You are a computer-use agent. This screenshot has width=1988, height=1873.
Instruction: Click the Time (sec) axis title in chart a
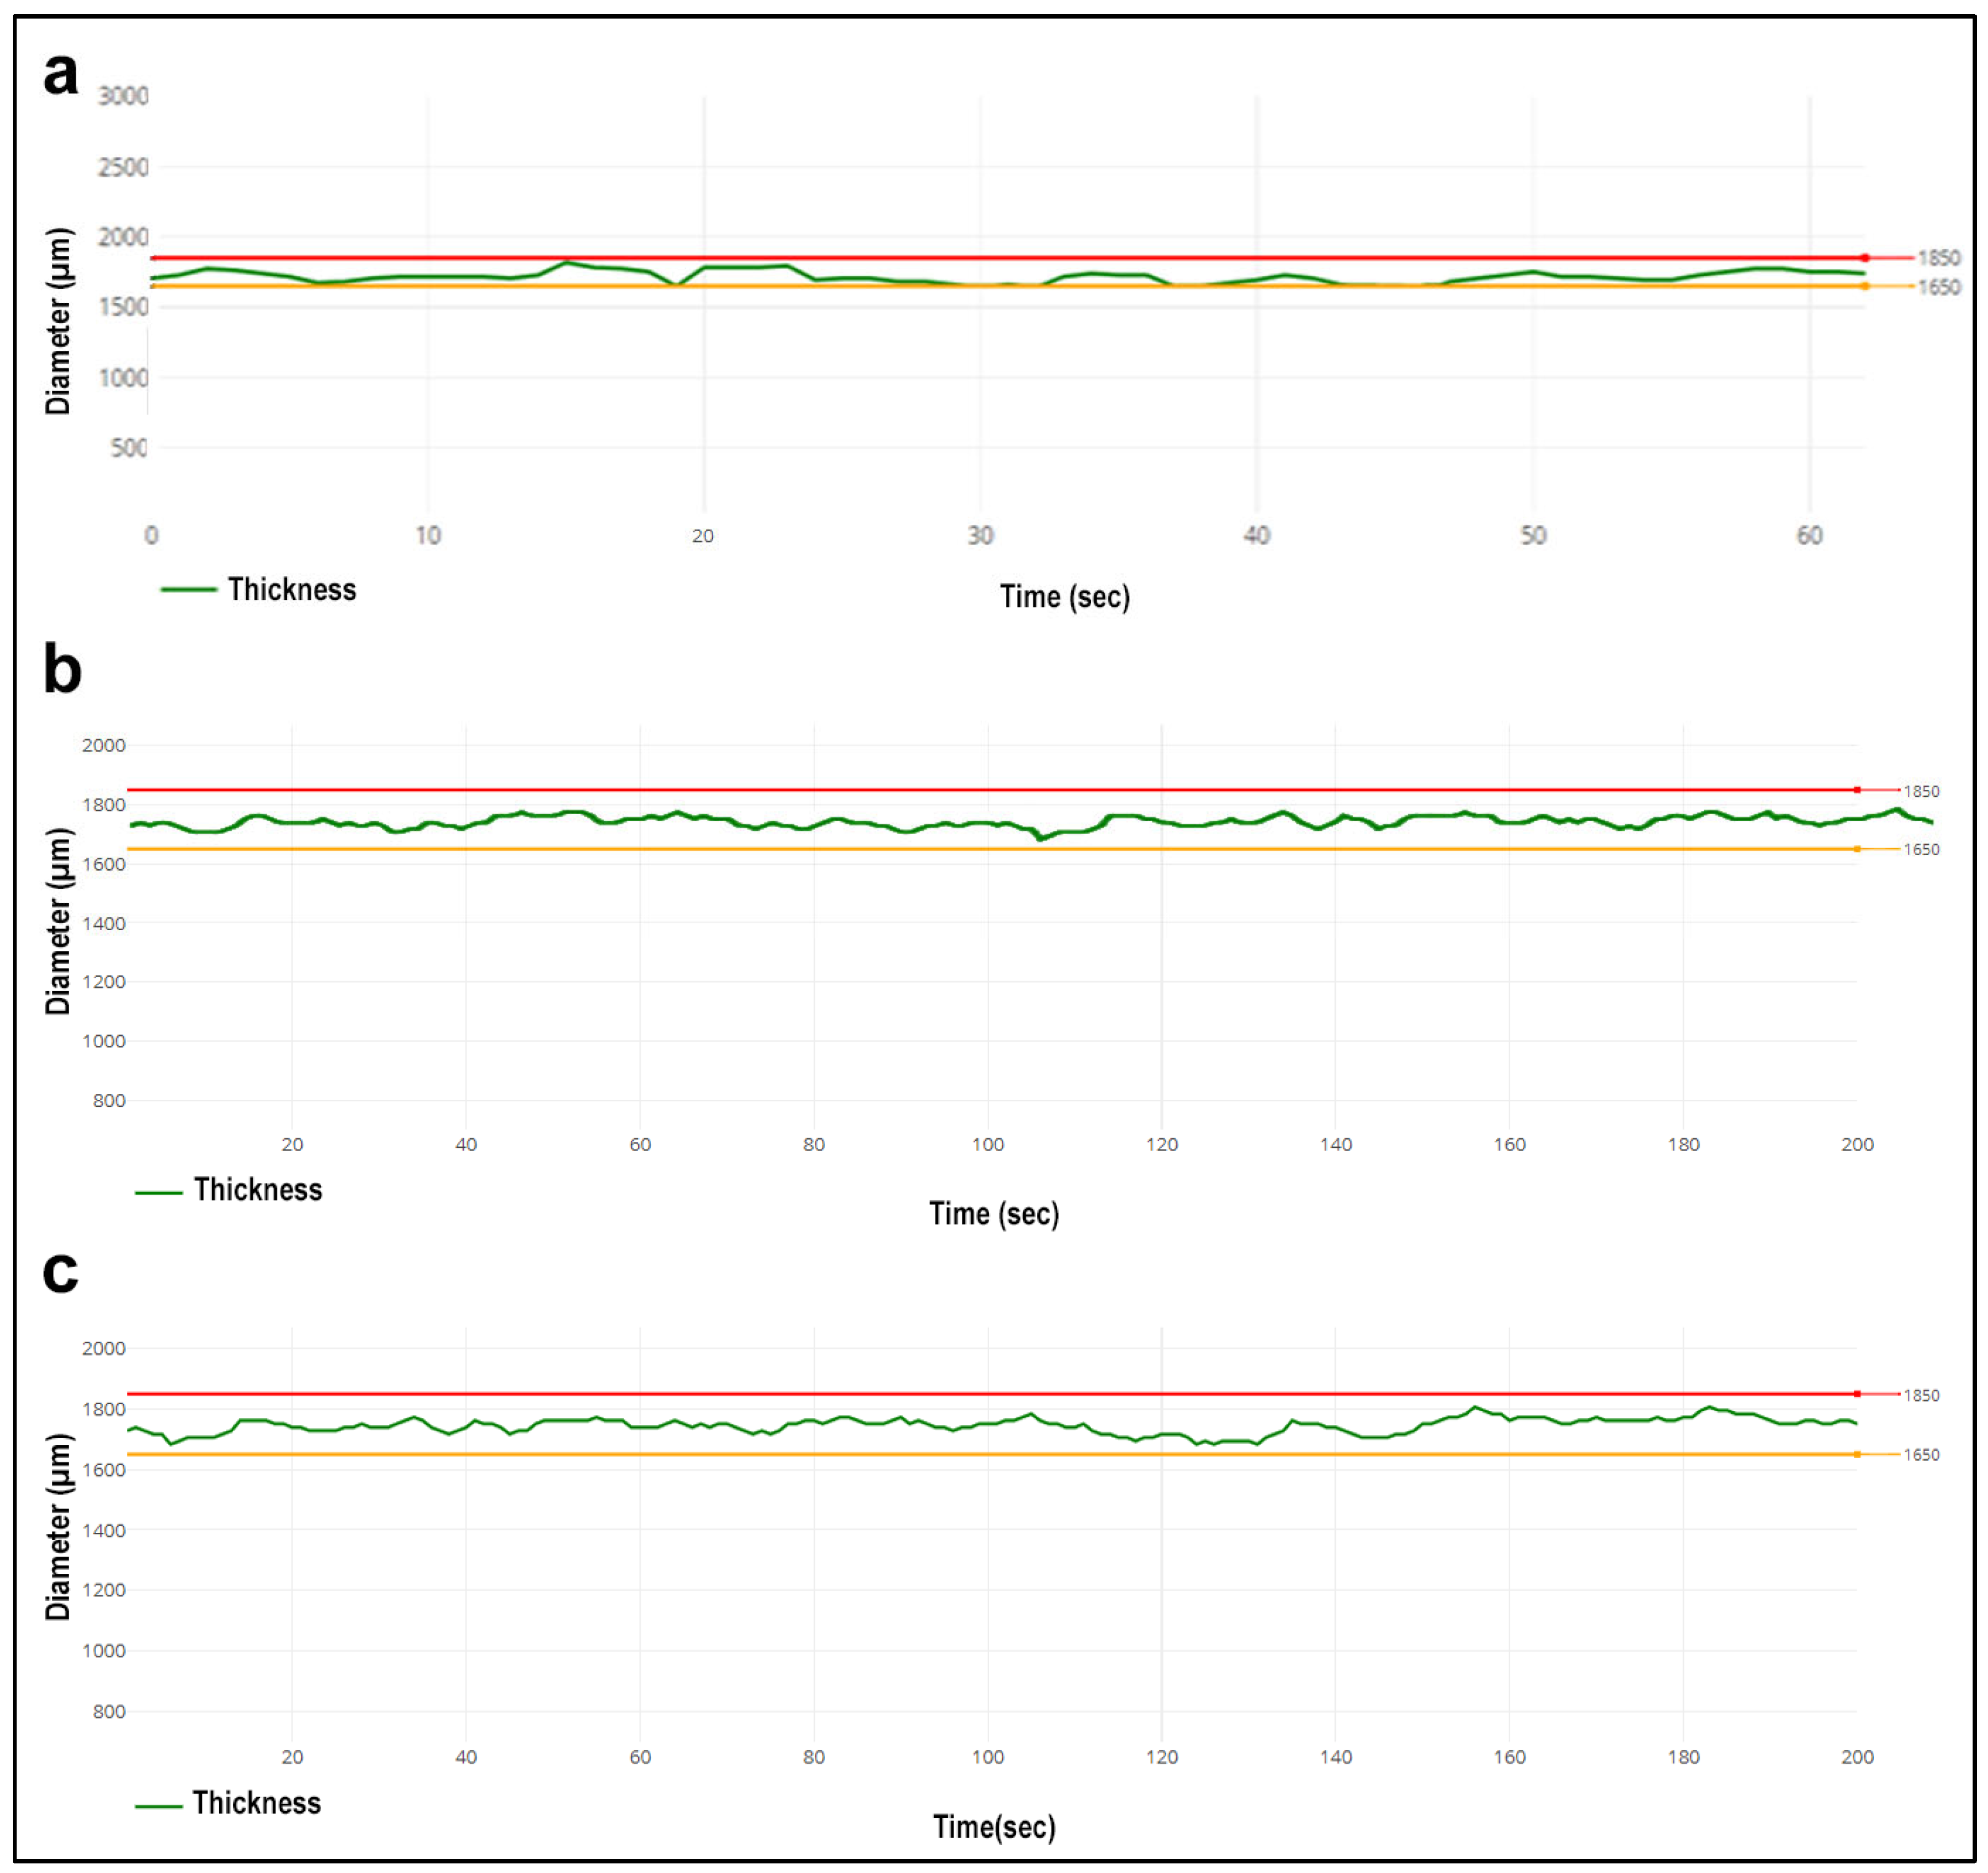click(x=1064, y=597)
